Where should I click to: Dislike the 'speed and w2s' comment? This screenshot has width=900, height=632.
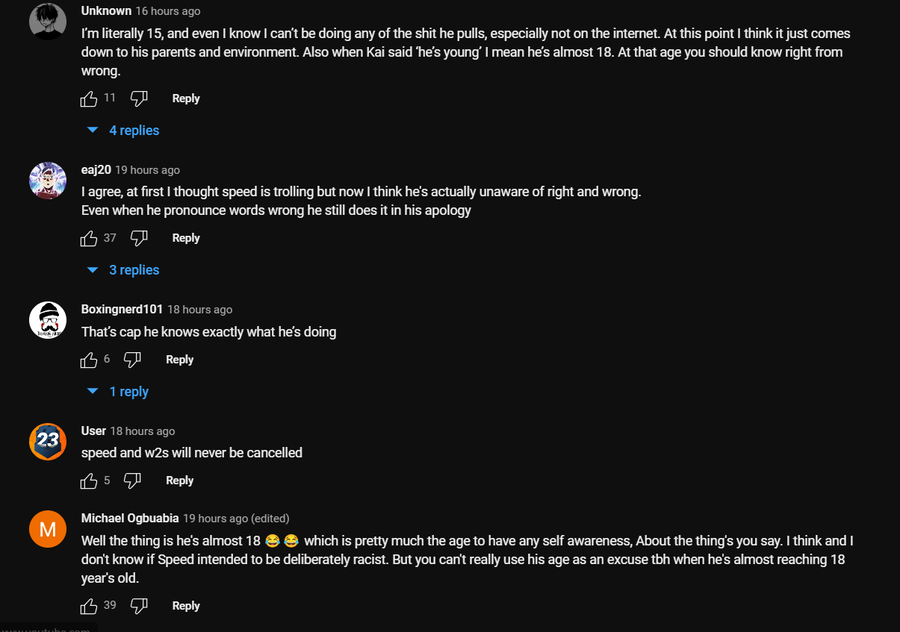pos(132,480)
